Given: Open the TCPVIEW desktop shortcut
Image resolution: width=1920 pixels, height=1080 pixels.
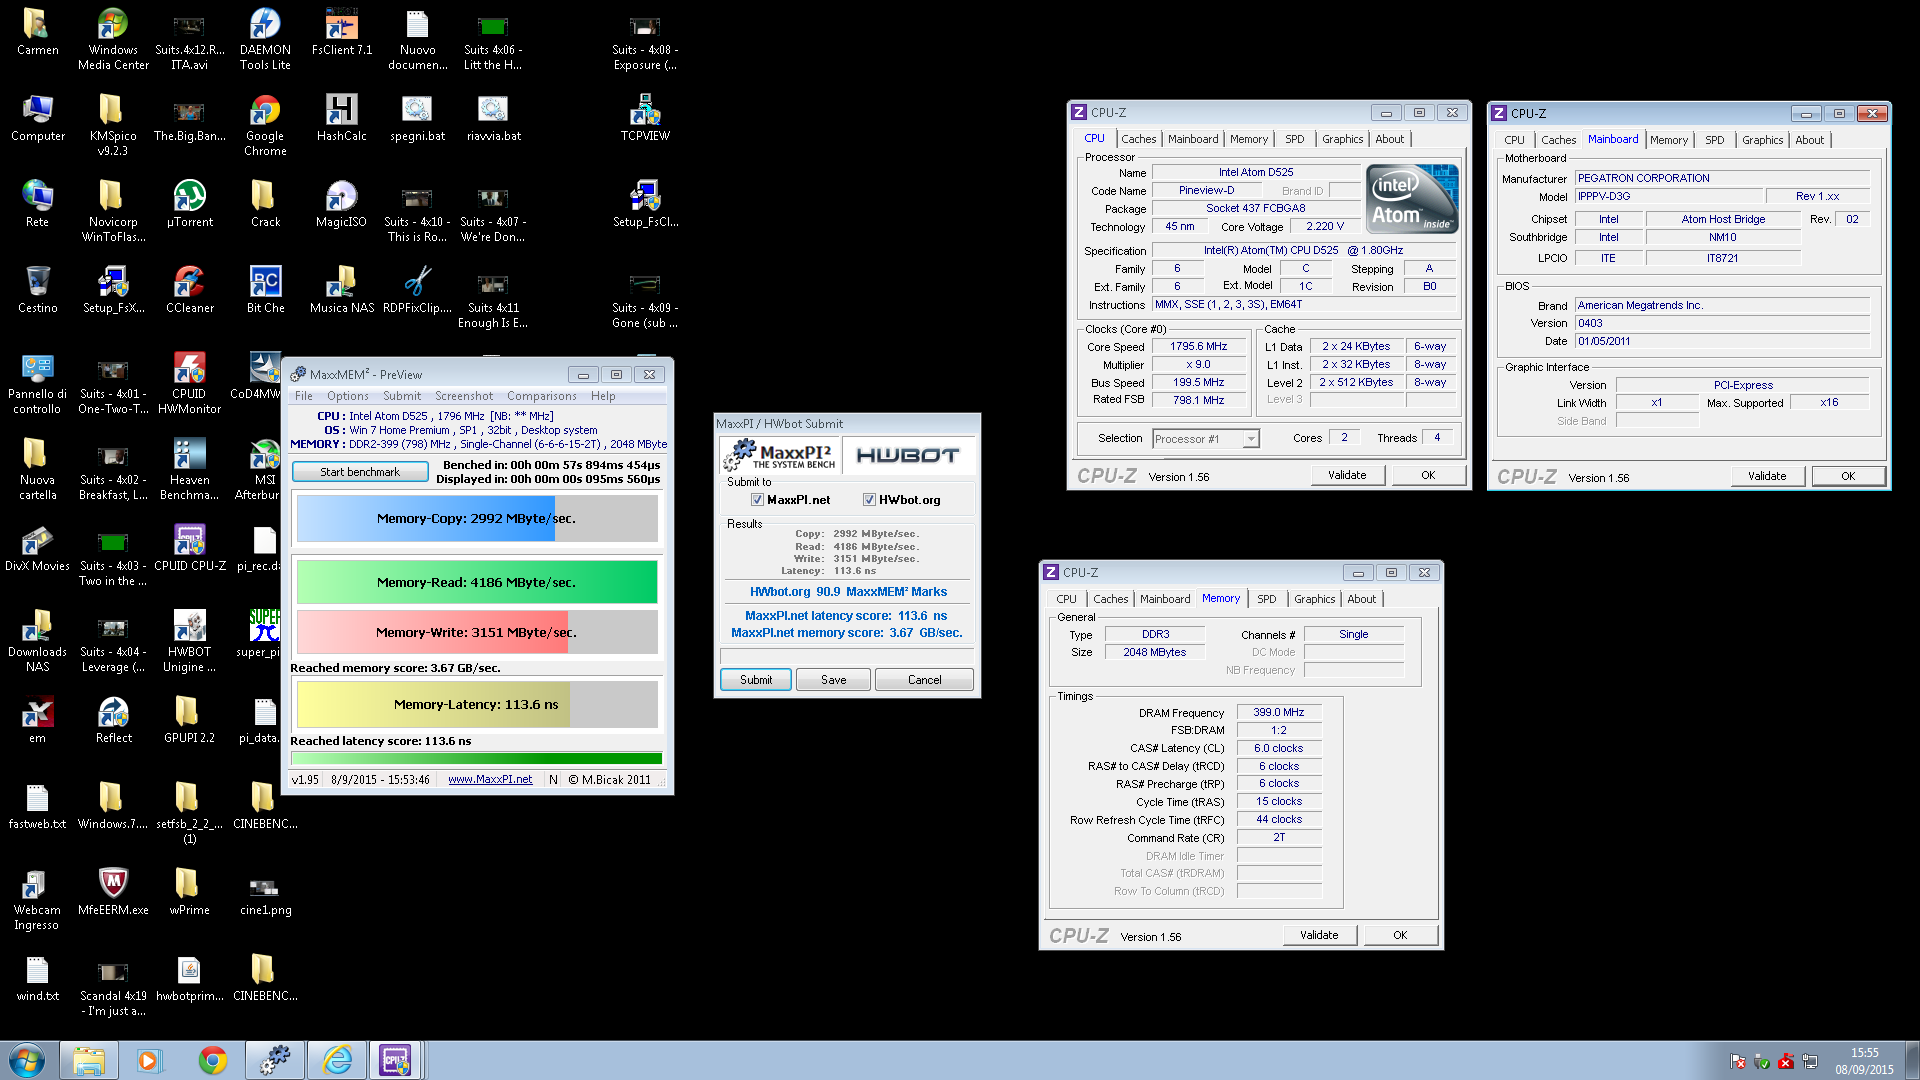Looking at the screenshot, I should point(645,118).
